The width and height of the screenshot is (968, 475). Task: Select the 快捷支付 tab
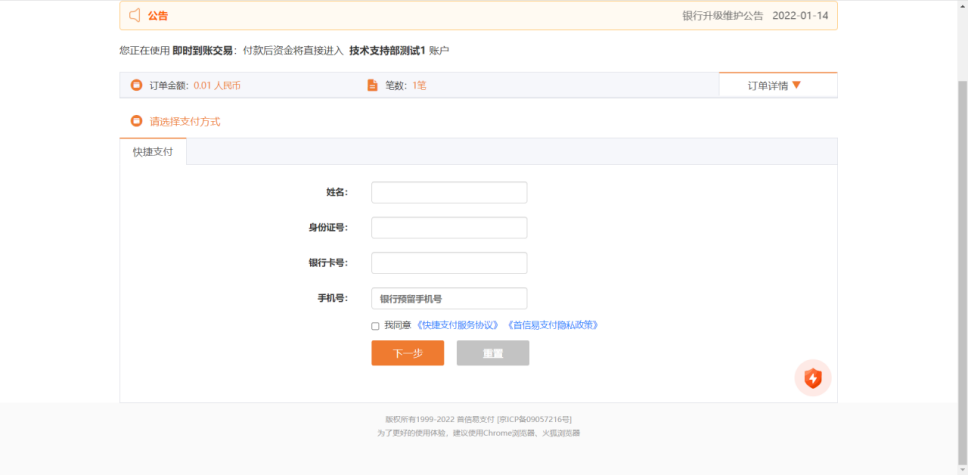(152, 151)
